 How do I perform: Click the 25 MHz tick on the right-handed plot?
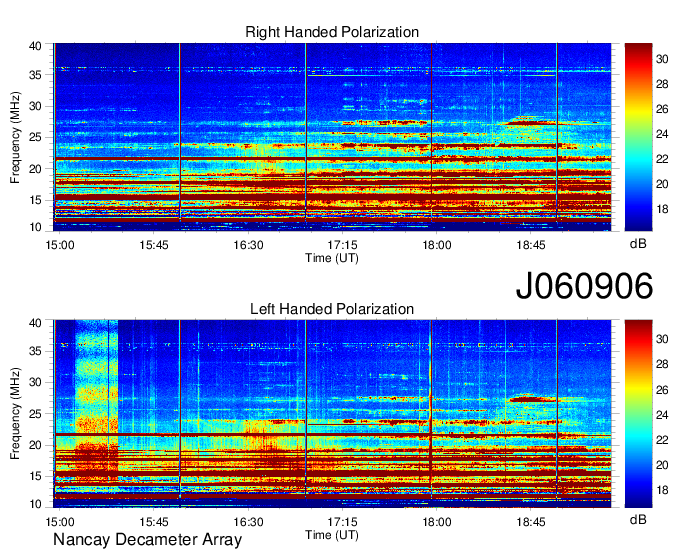coord(35,138)
